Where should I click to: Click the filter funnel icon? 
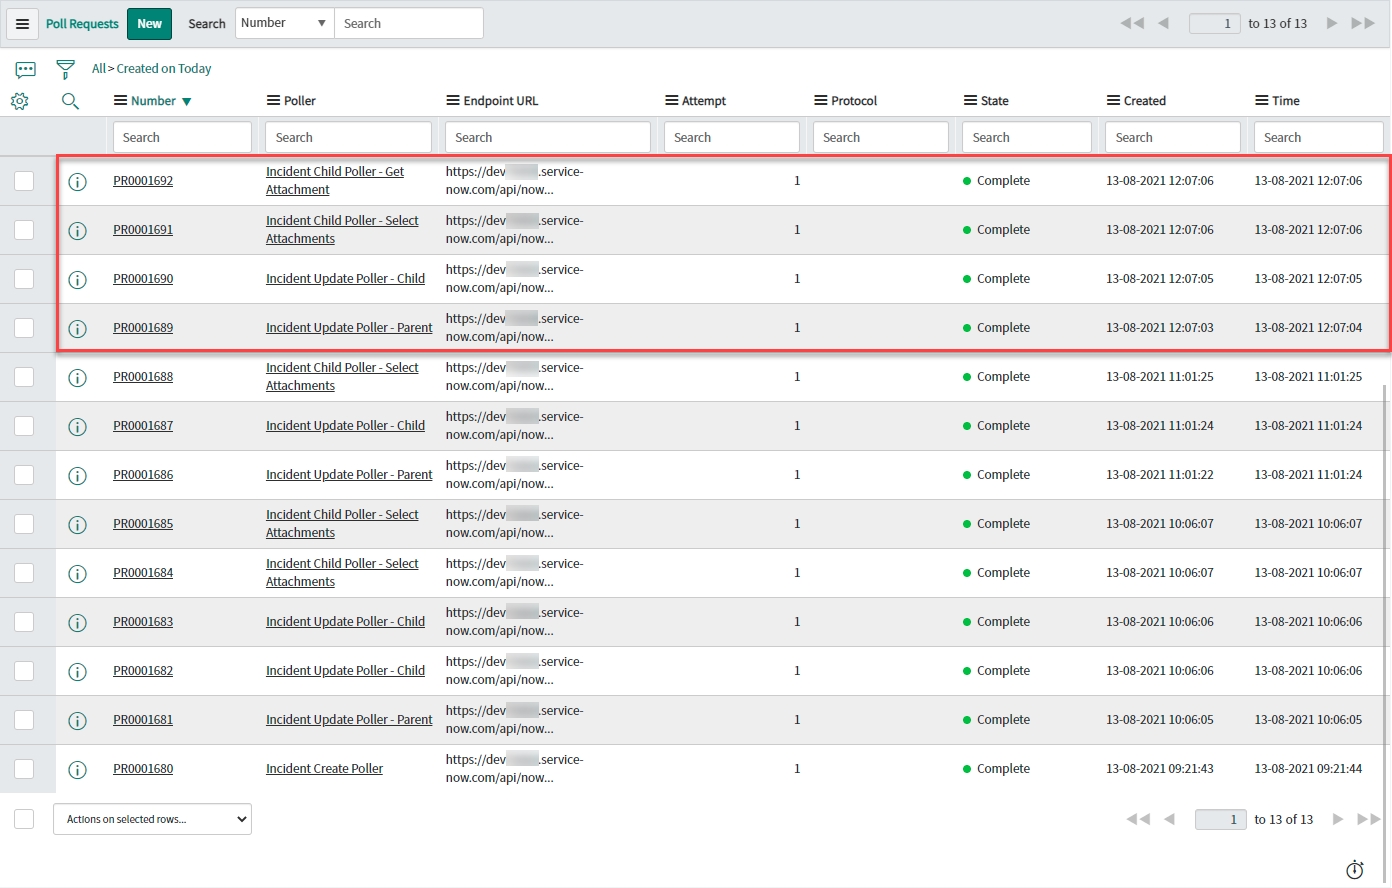point(65,69)
